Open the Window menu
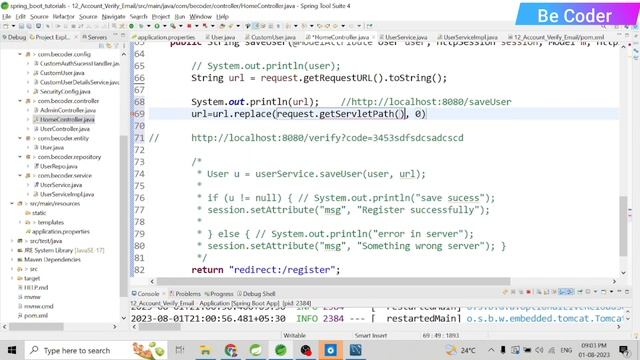 pos(200,16)
